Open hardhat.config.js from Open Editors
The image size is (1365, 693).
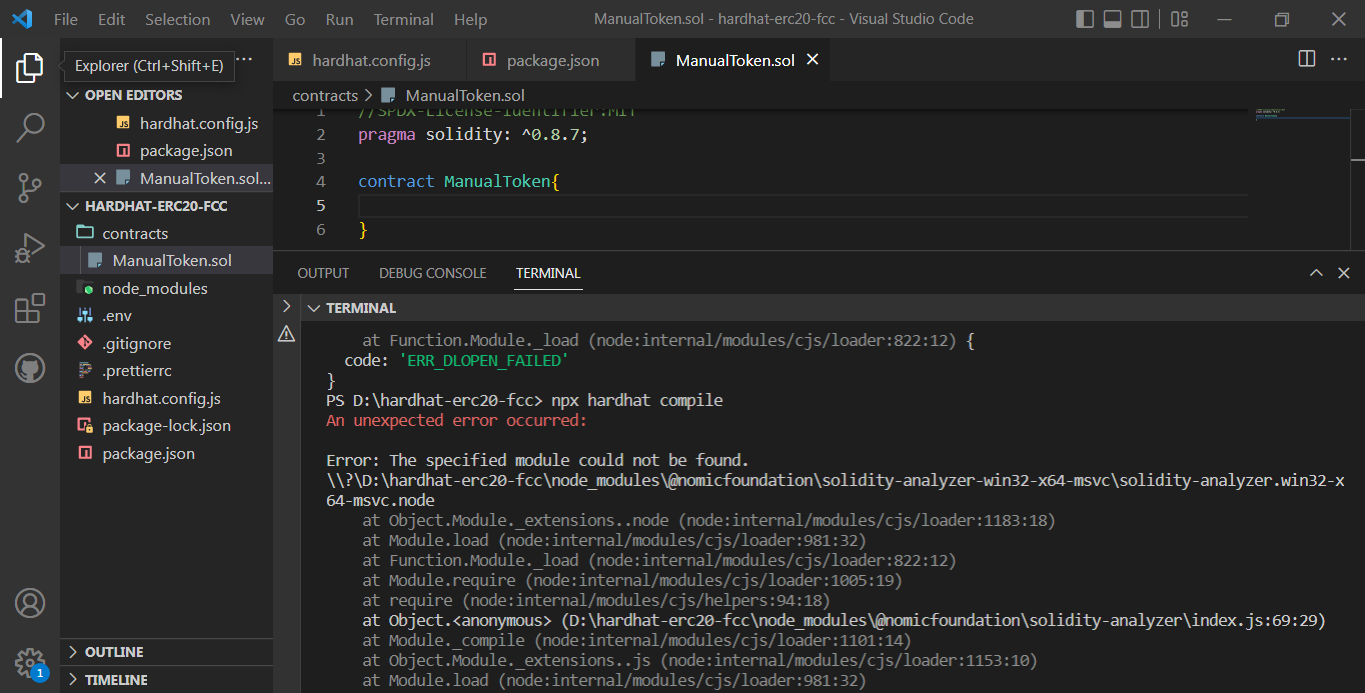tap(199, 123)
